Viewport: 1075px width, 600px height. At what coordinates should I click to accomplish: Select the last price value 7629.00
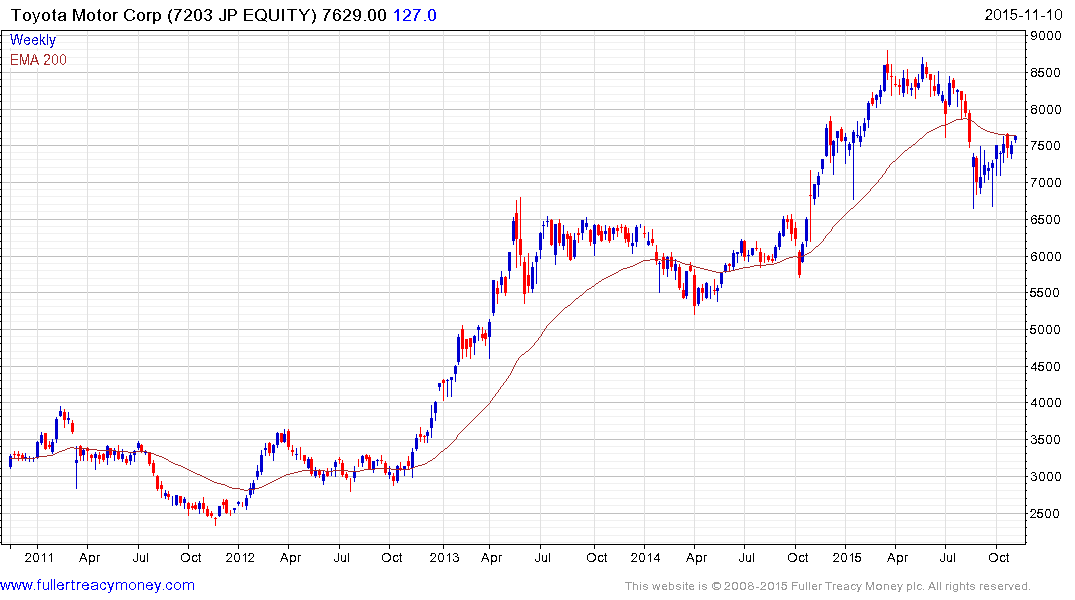[354, 15]
